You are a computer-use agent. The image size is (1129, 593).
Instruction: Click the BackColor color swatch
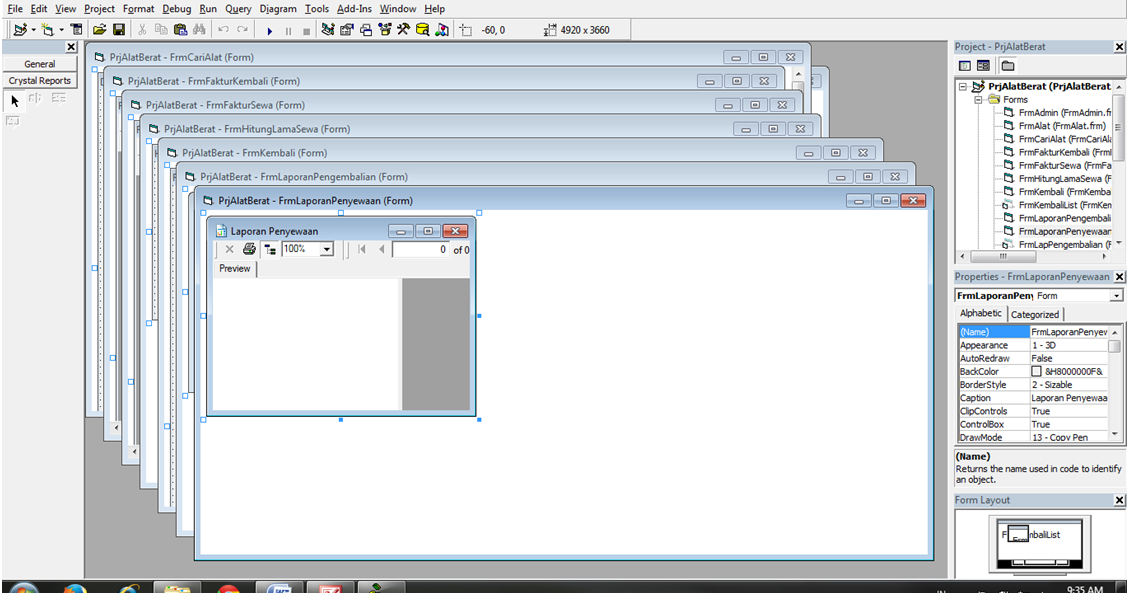click(x=1036, y=370)
